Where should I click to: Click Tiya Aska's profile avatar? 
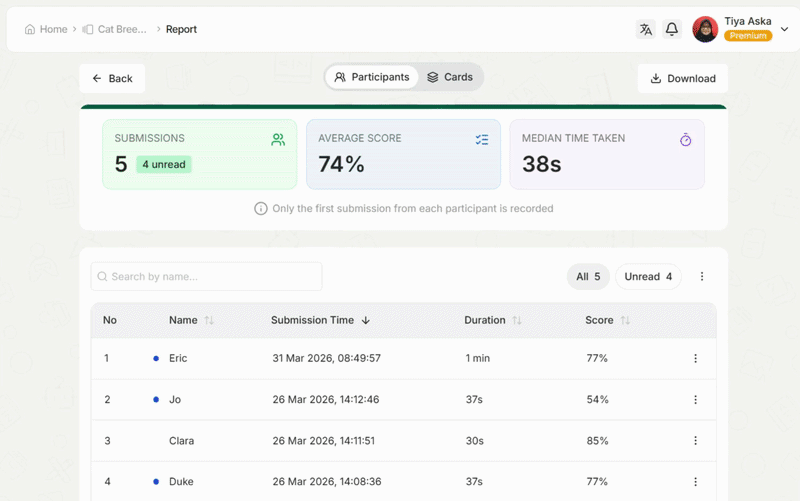[705, 29]
